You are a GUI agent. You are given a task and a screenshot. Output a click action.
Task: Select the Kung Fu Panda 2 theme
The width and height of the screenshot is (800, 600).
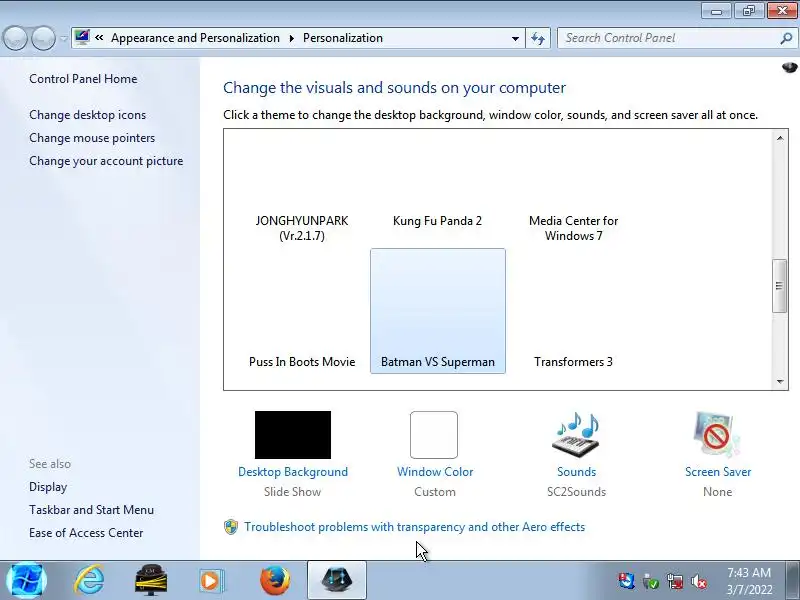tap(437, 221)
